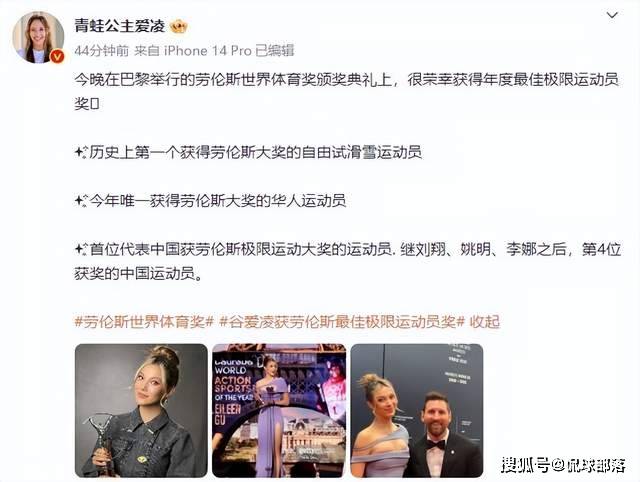
Task: Click the first line of post text
Action: point(347,80)
